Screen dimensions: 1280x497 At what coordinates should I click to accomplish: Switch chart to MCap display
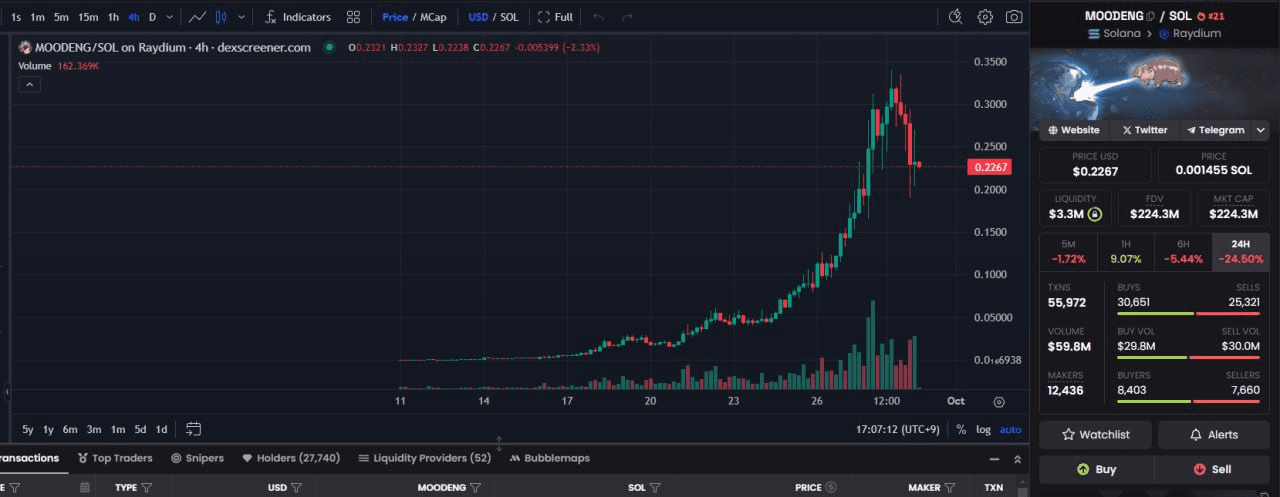433,17
